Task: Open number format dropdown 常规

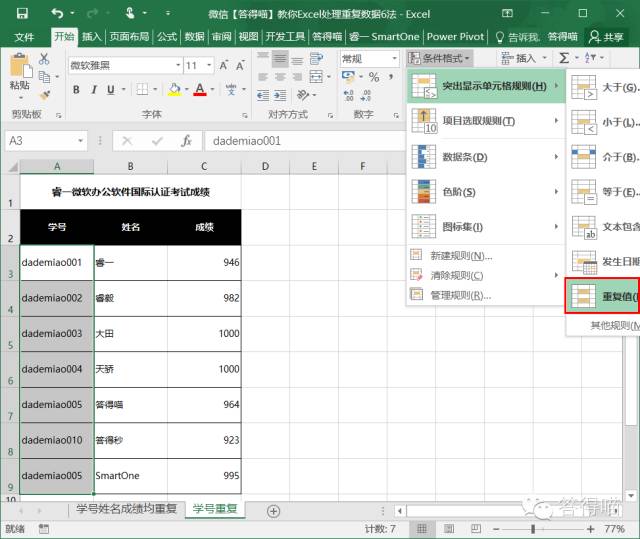Action: point(394,59)
